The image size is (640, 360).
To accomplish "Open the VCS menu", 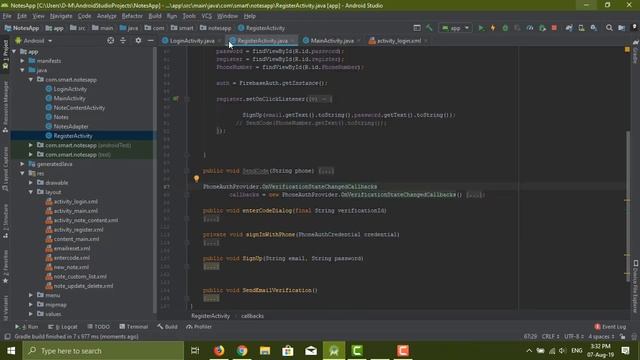I will pyautogui.click(x=207, y=16).
